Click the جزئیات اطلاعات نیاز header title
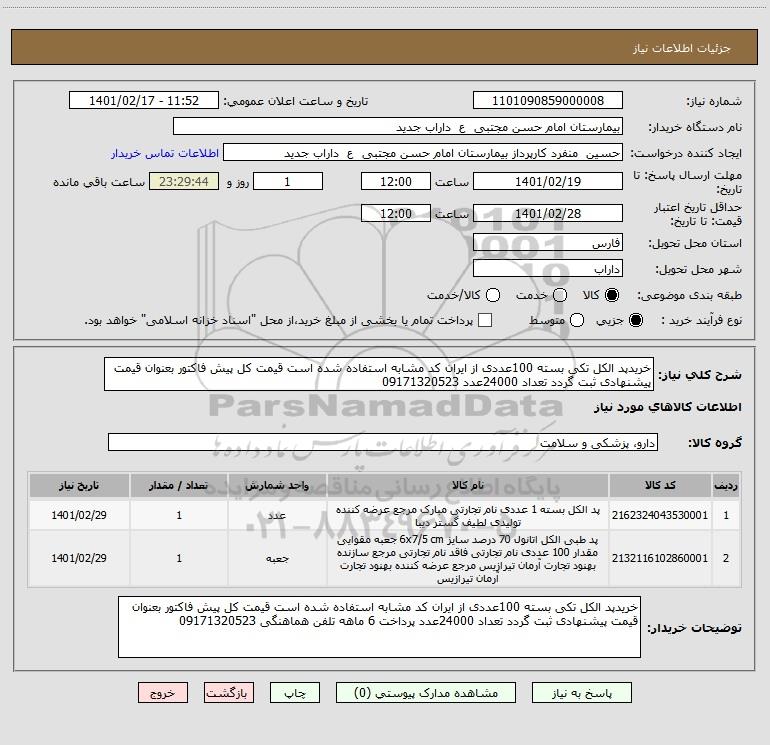770x745 pixels. point(682,48)
